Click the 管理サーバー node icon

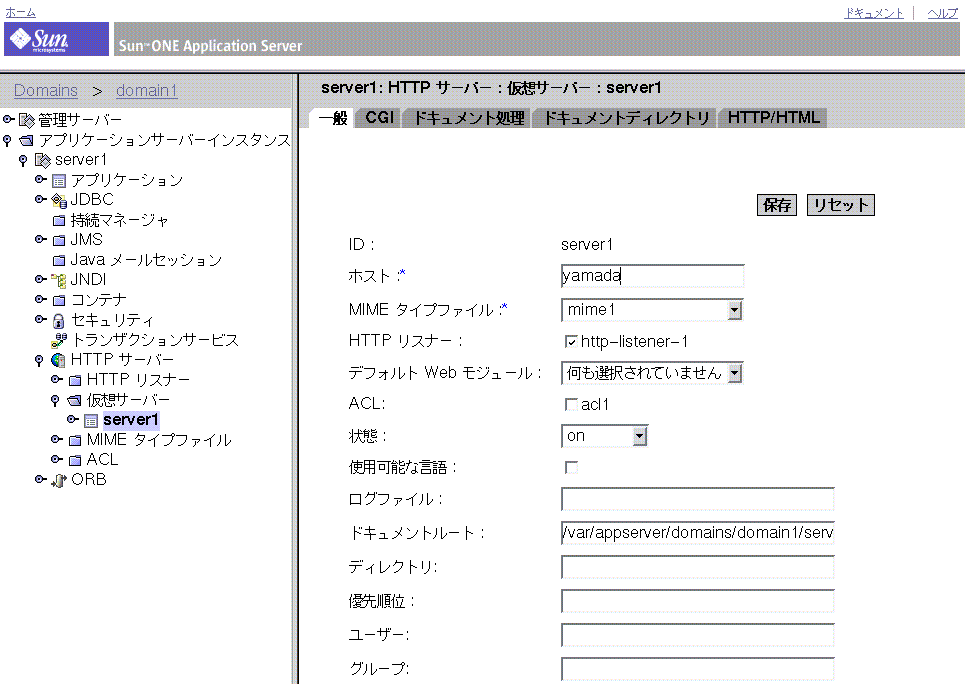26,120
